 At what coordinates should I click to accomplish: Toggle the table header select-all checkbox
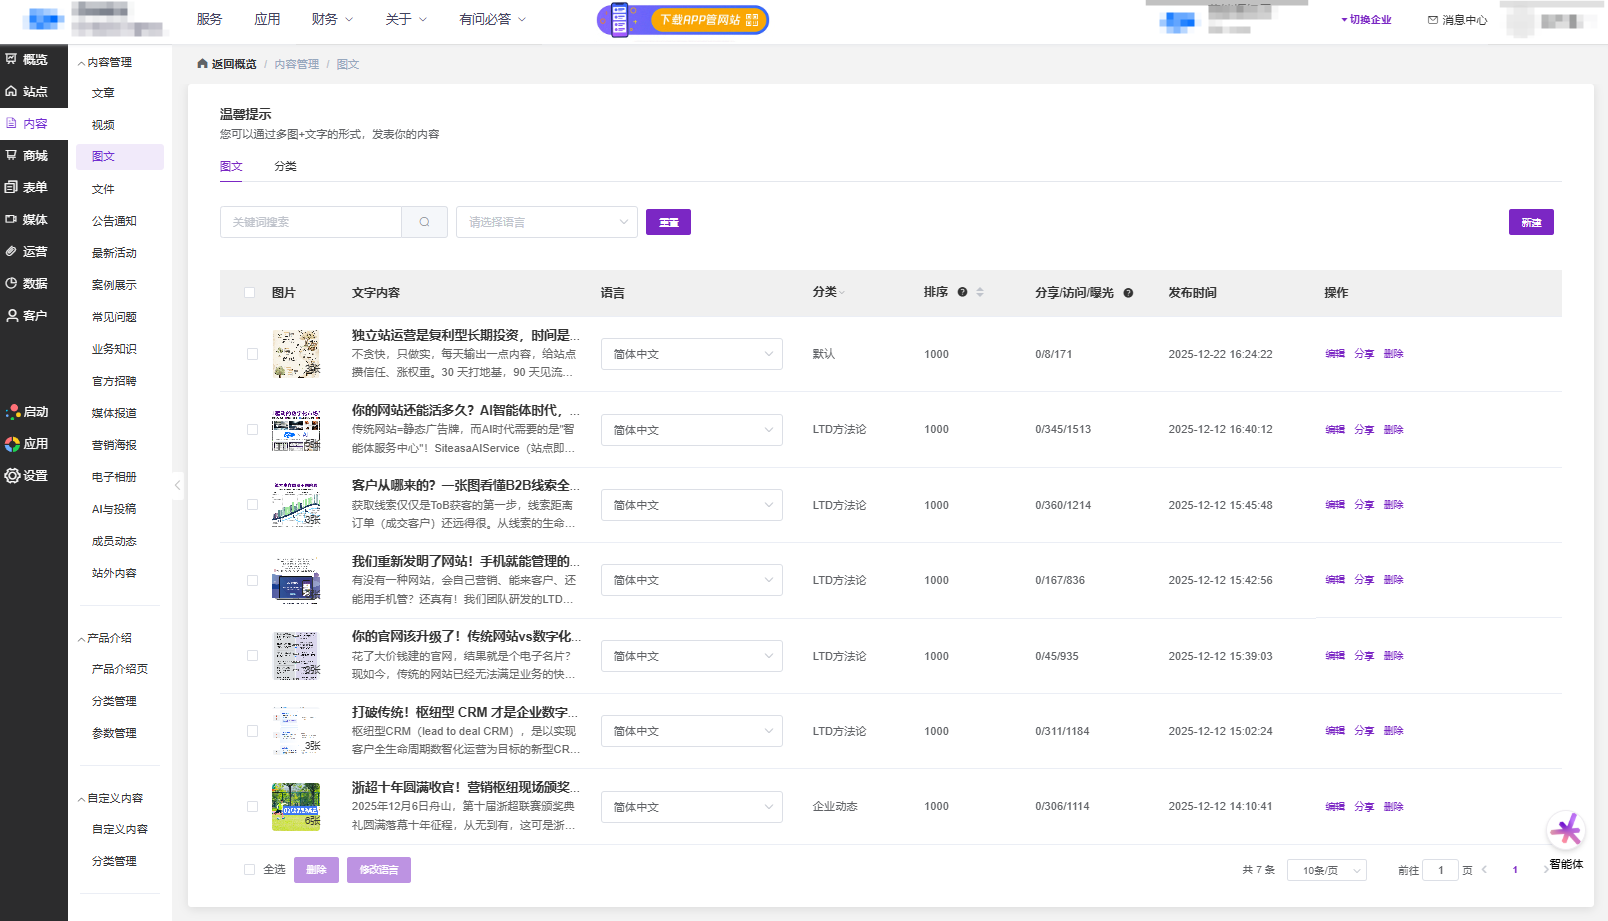pos(250,293)
